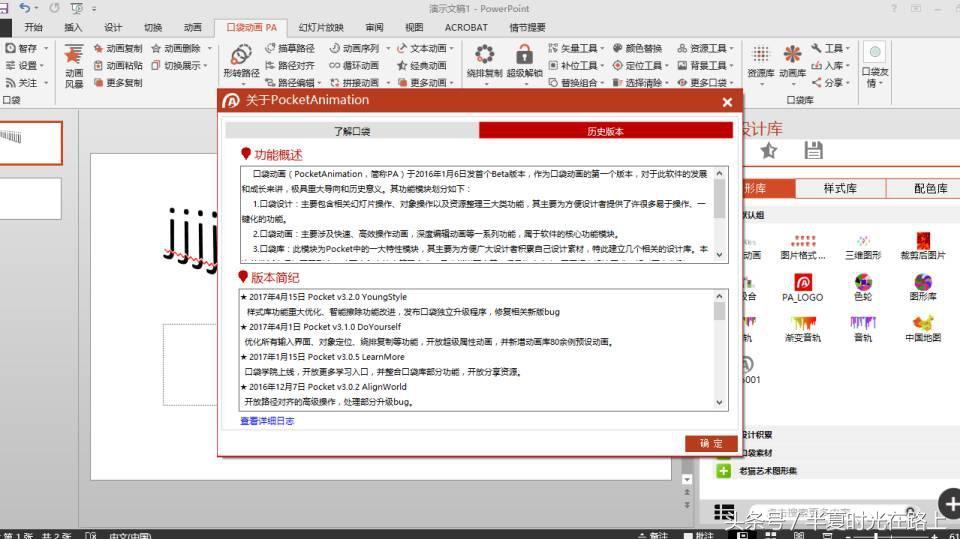Viewport: 960px width, 539px height.
Task: Click the 超级解锁 padlock icon
Action: (x=524, y=56)
